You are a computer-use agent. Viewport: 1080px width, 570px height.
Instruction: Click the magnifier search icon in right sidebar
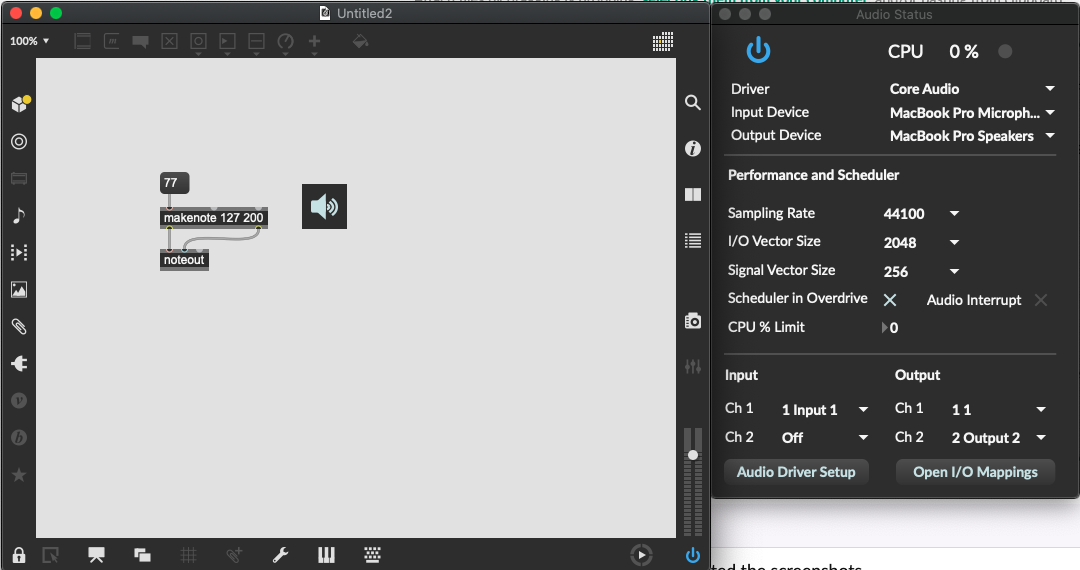tap(693, 103)
